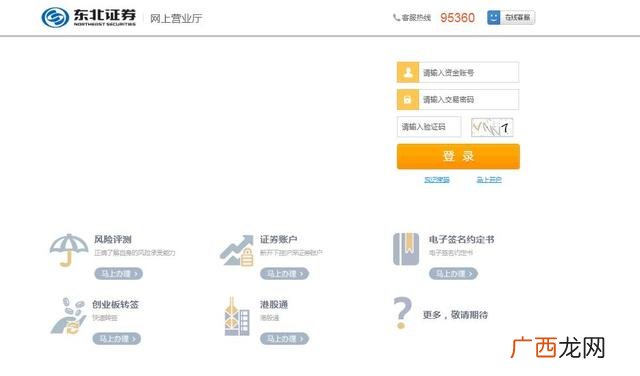Click the 风险评测 title
Viewport: 640px width, 376px height.
(113, 239)
